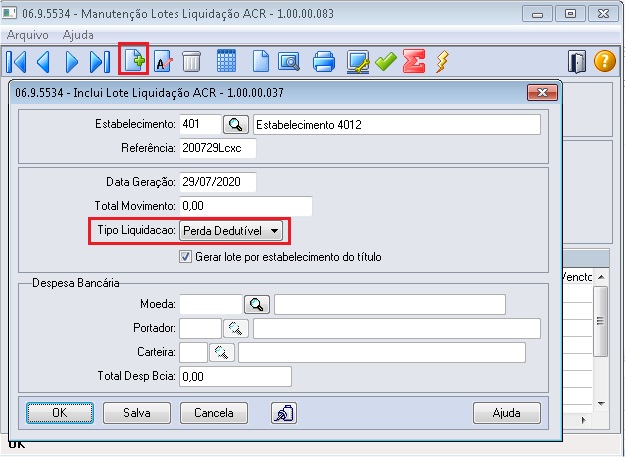Click the Cancela button
Viewport: 625px width, 457px height.
point(214,413)
